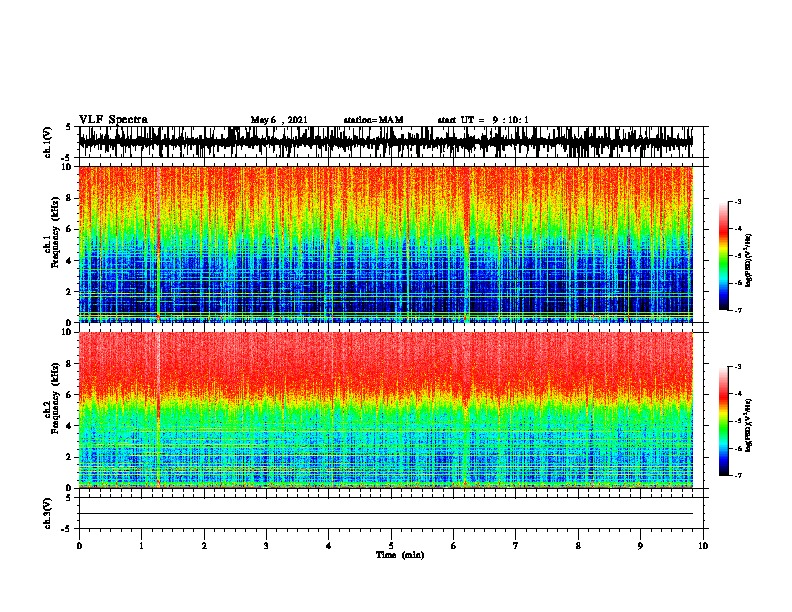The height and width of the screenshot is (612, 792).
Task: Click the '1' tick on the time axis
Action: click(141, 546)
